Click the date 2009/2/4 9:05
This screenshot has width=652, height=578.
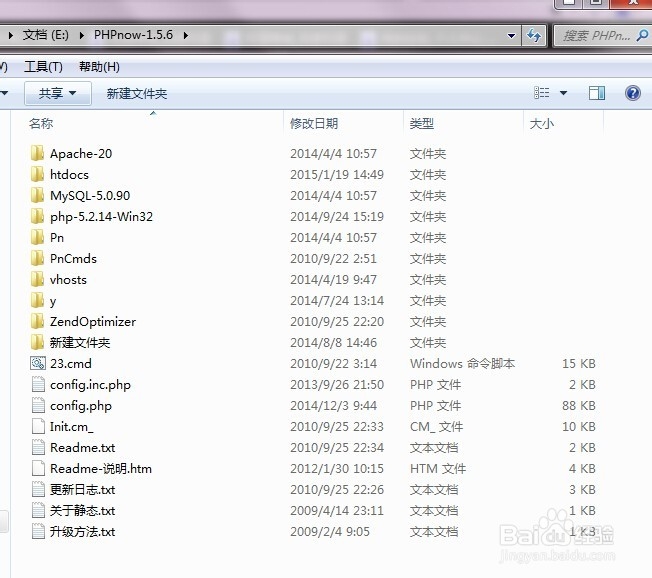click(330, 531)
